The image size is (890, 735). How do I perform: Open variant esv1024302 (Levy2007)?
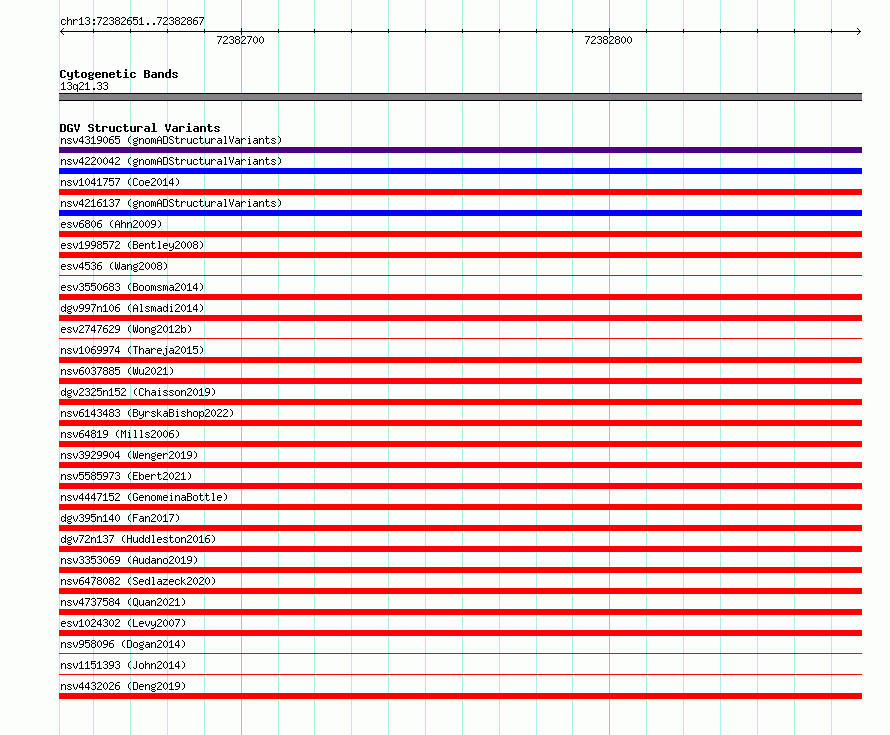click(123, 623)
